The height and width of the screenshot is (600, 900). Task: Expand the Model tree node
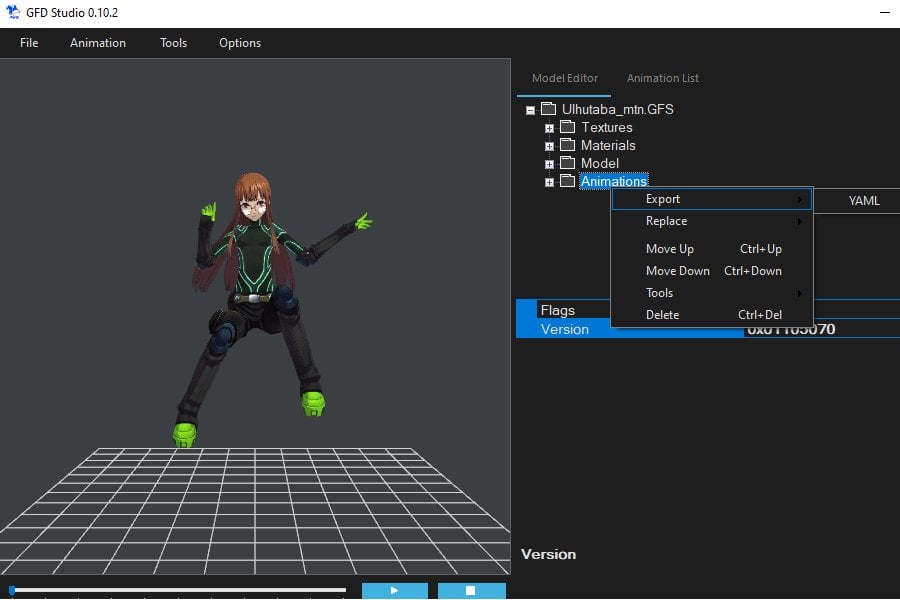click(x=549, y=164)
